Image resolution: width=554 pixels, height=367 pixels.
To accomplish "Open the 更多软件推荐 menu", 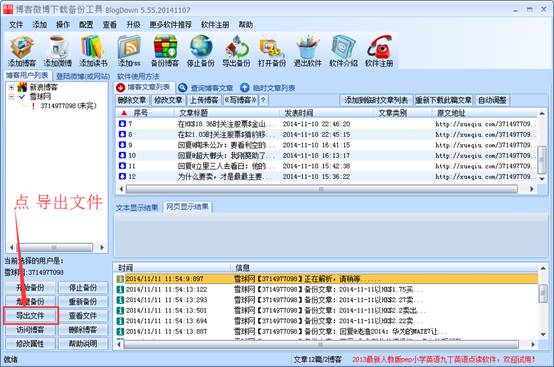I will pyautogui.click(x=171, y=25).
